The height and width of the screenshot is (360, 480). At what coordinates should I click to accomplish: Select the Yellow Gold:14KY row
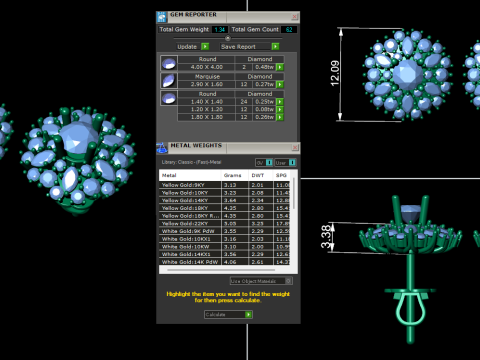coord(224,200)
